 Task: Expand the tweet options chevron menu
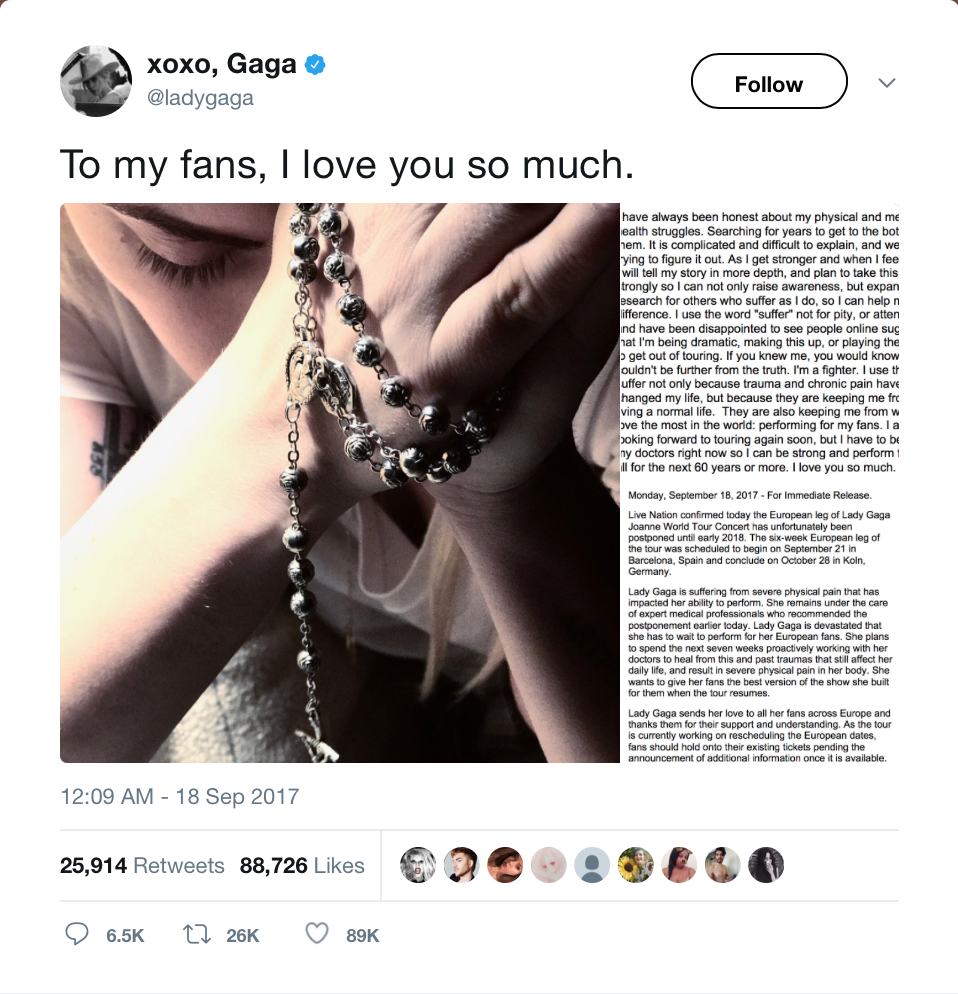pyautogui.click(x=886, y=83)
